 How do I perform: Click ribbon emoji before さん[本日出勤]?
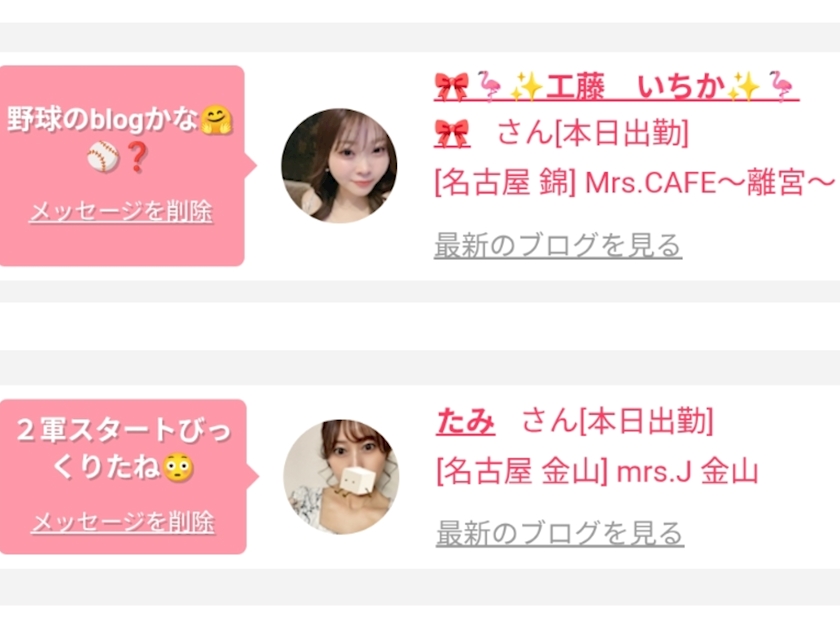click(x=452, y=133)
